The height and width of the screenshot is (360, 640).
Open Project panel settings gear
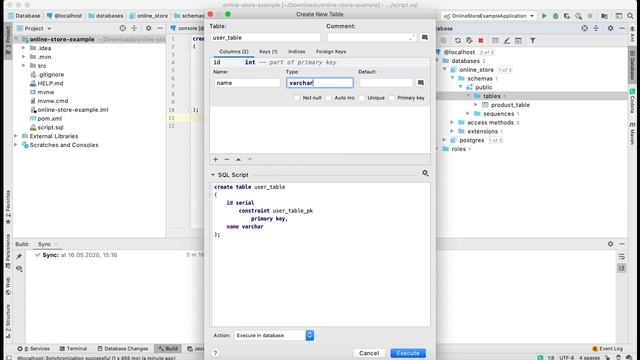pyautogui.click(x=149, y=28)
